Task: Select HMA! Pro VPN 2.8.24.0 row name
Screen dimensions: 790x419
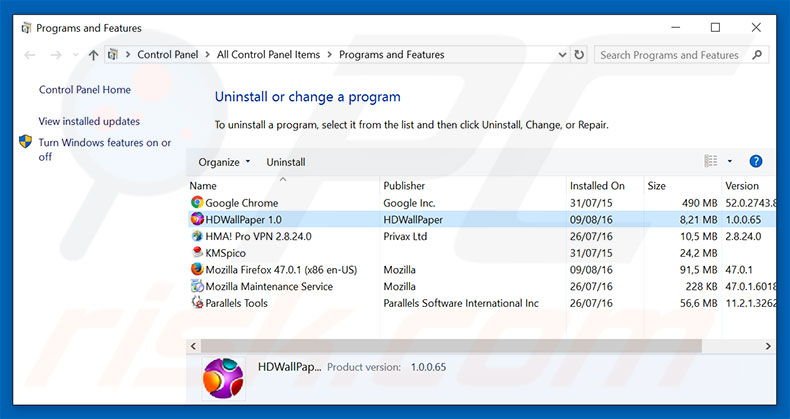Action: click(258, 236)
